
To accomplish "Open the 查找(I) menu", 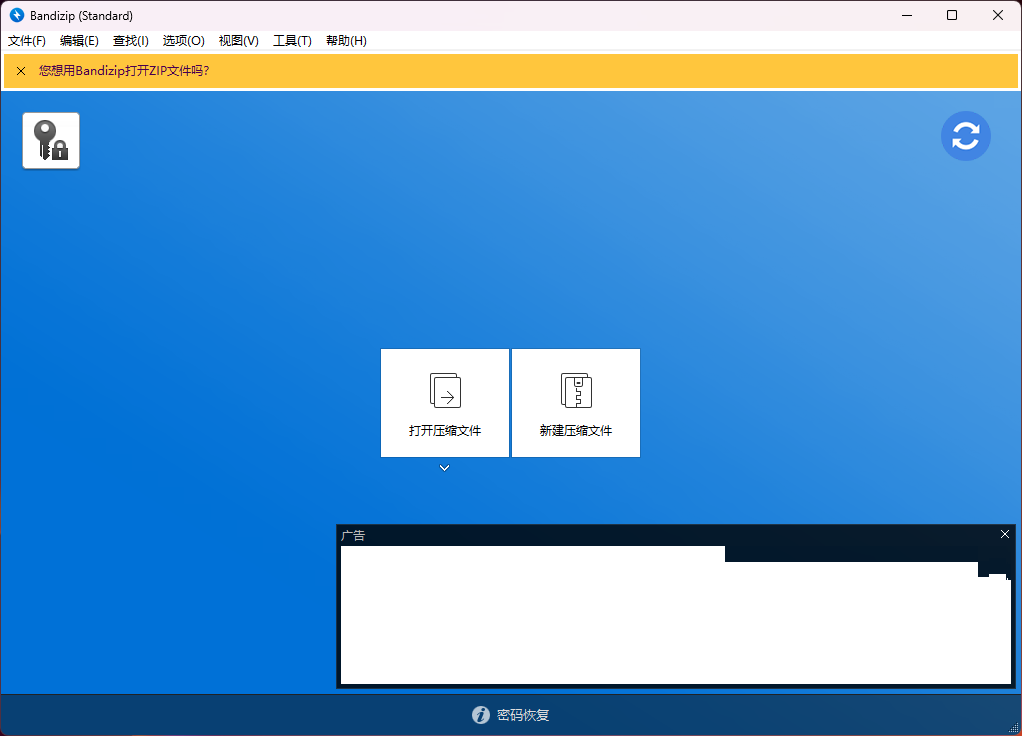I will [130, 41].
